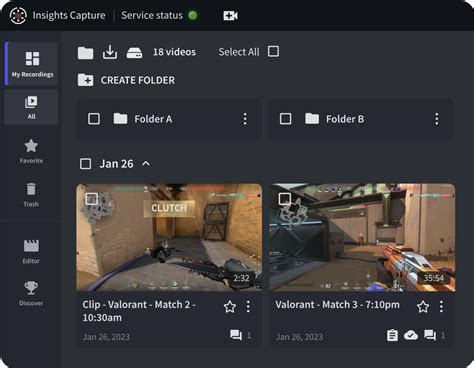
Task: Open comments on the Match 2 clip
Action: pos(236,335)
